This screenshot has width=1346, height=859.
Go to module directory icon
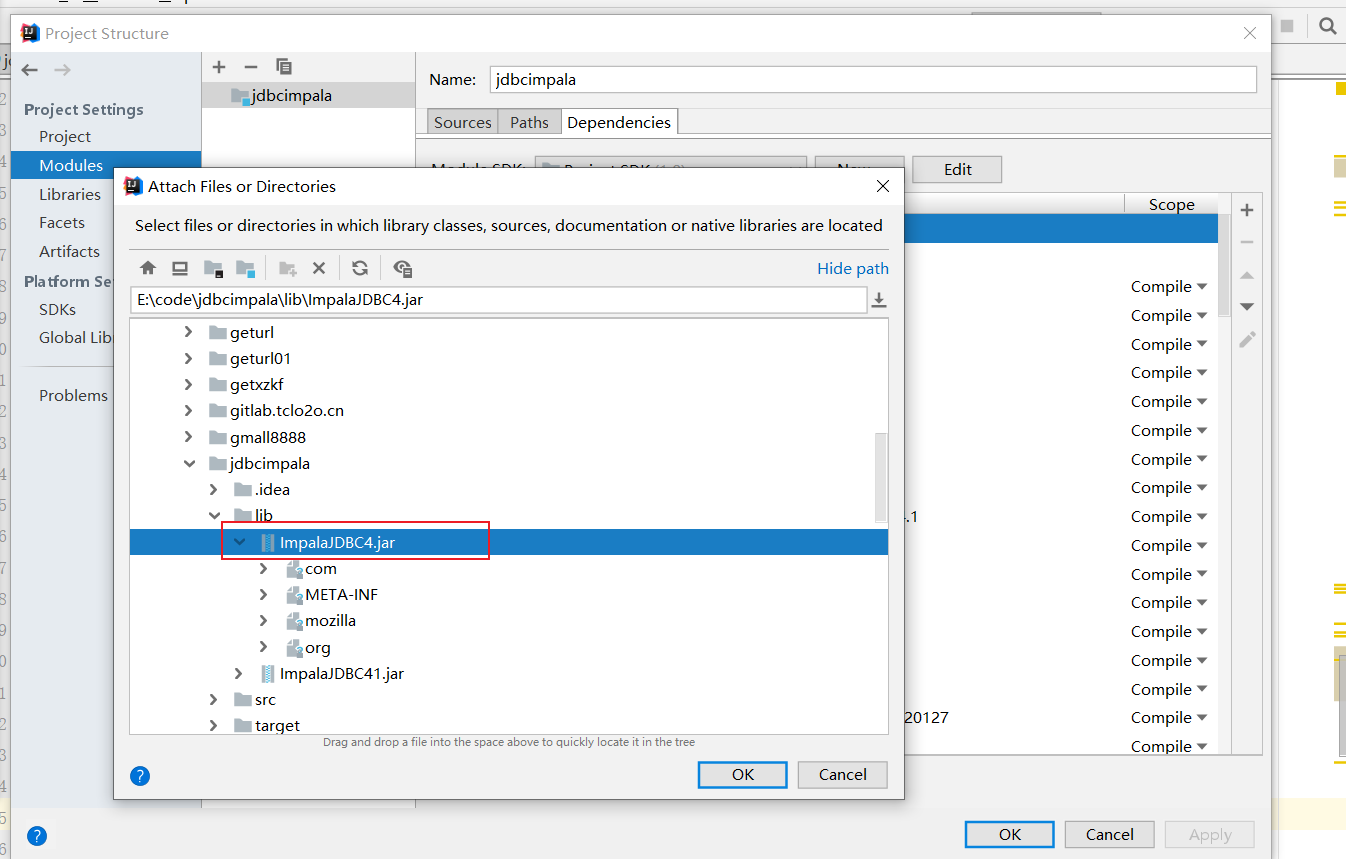coord(245,268)
